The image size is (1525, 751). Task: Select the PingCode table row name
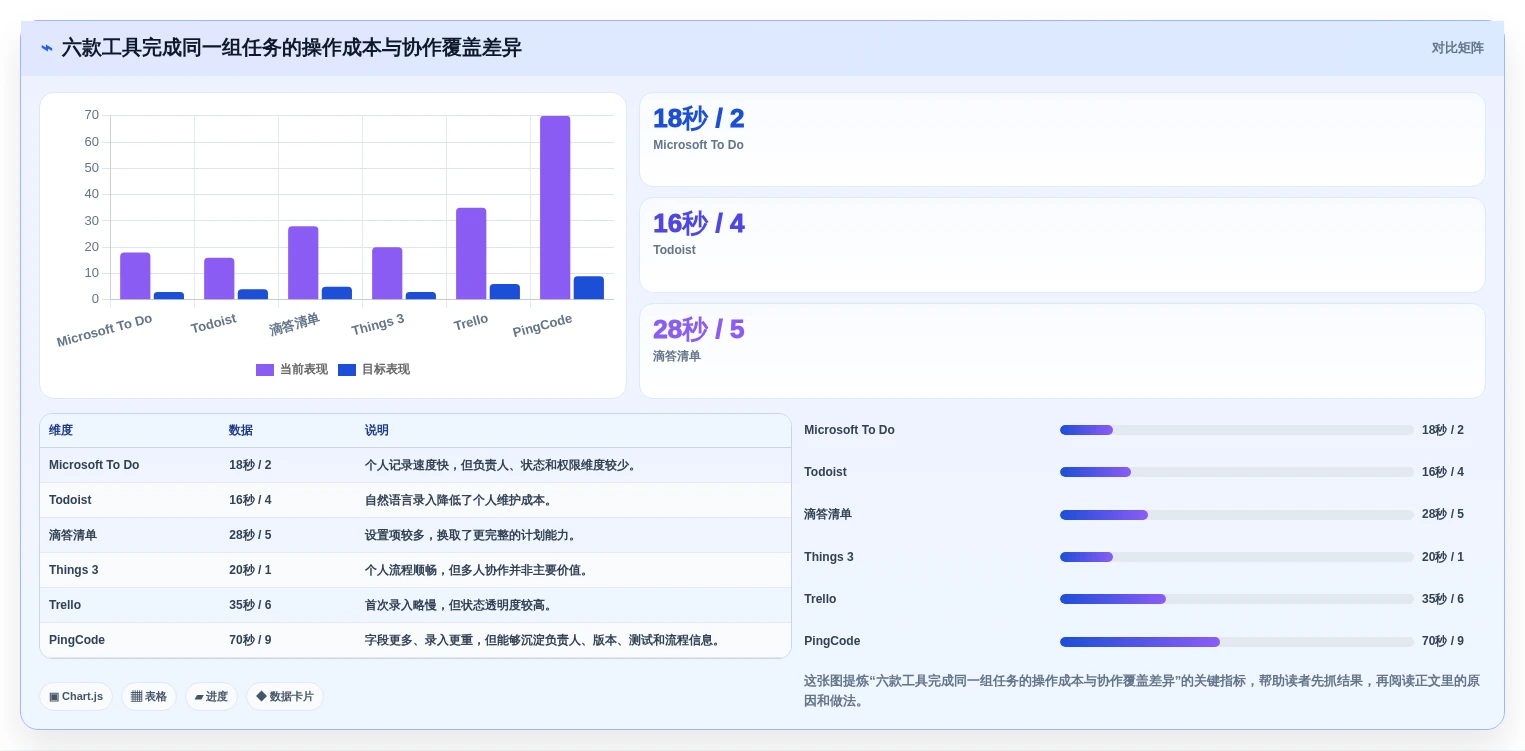[x=77, y=640]
